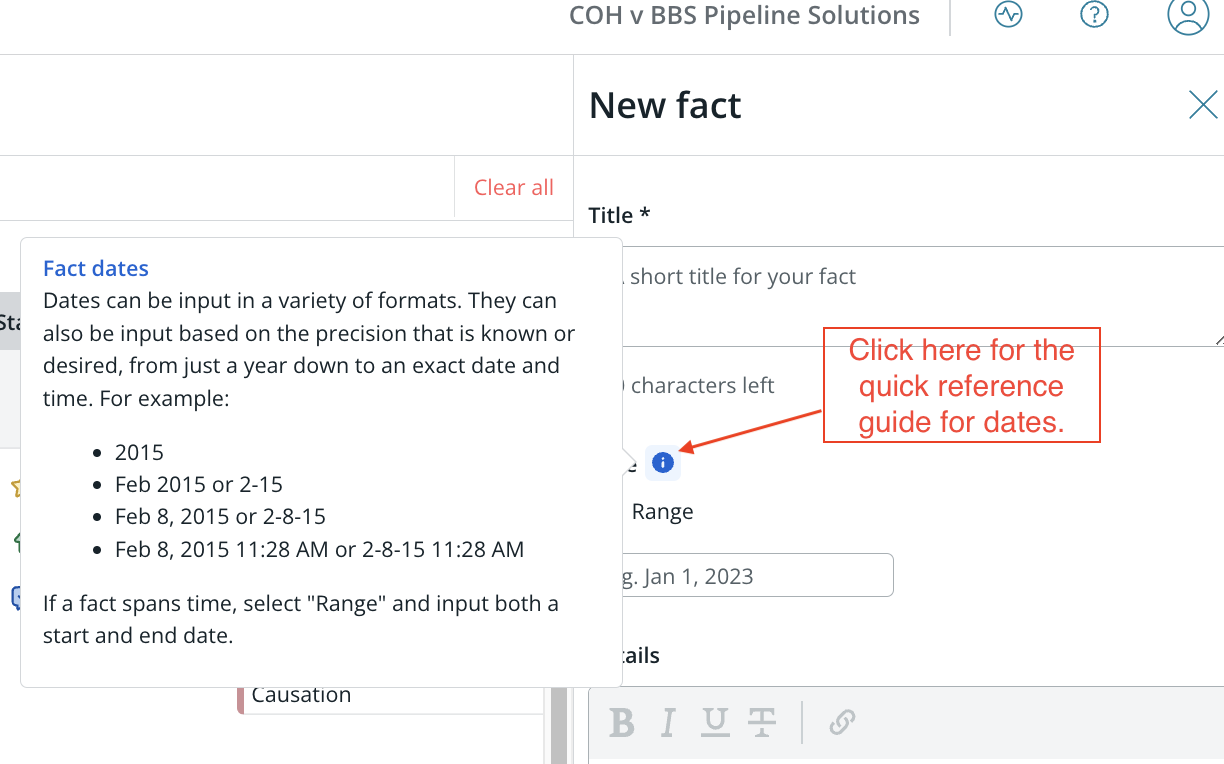Click the Clear all link
Screen dimensions: 1224x764
(514, 187)
